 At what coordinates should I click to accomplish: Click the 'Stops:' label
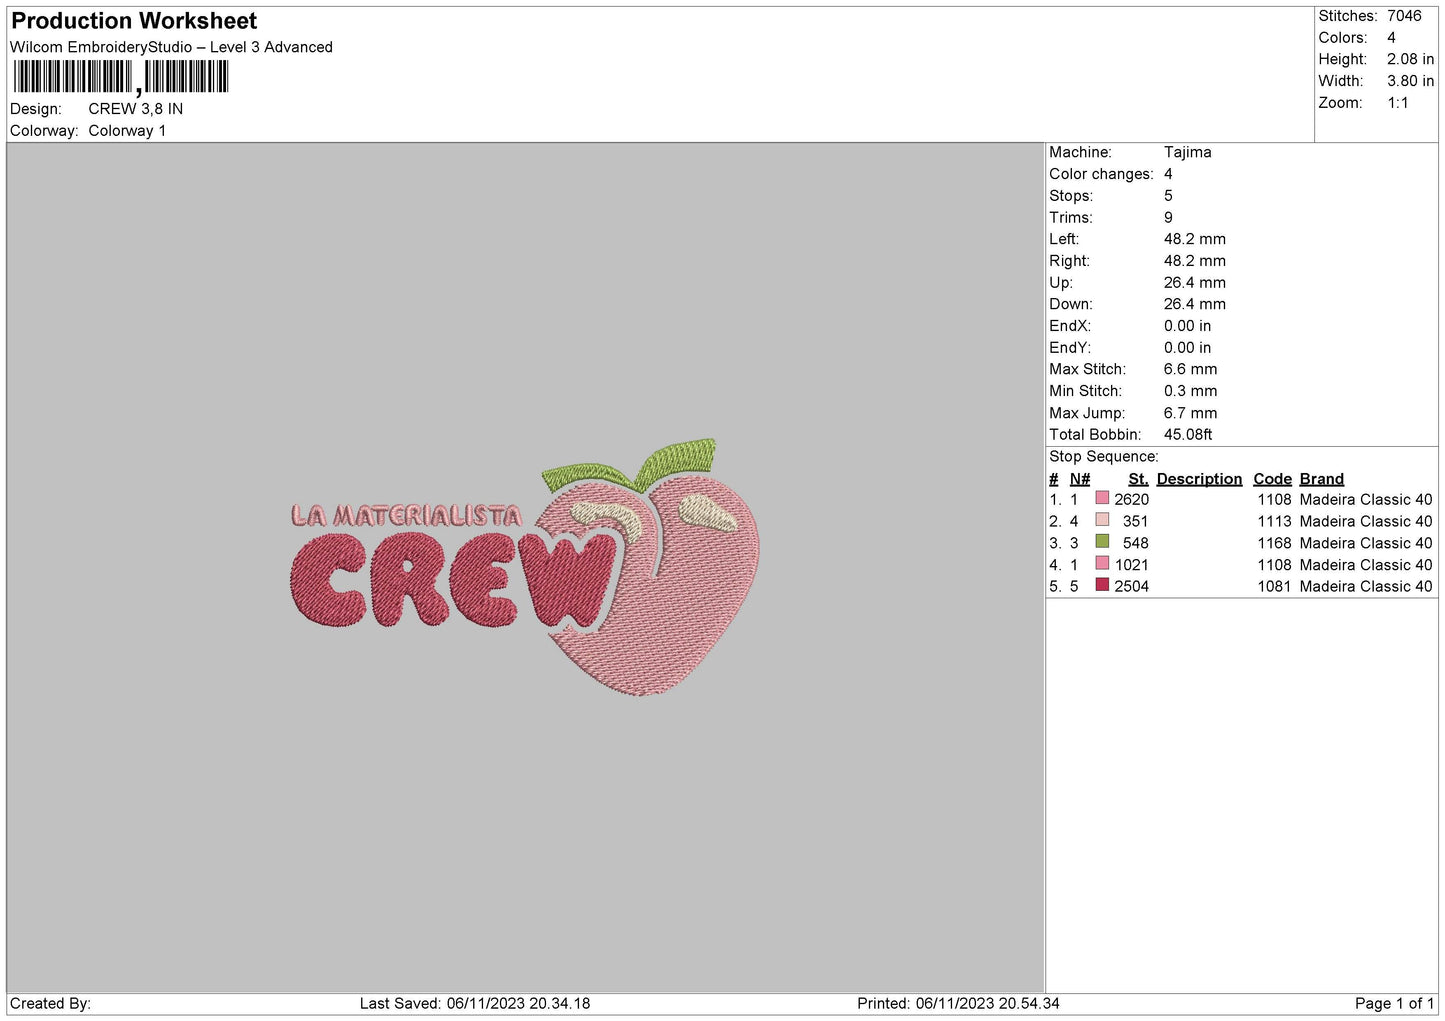[1071, 196]
